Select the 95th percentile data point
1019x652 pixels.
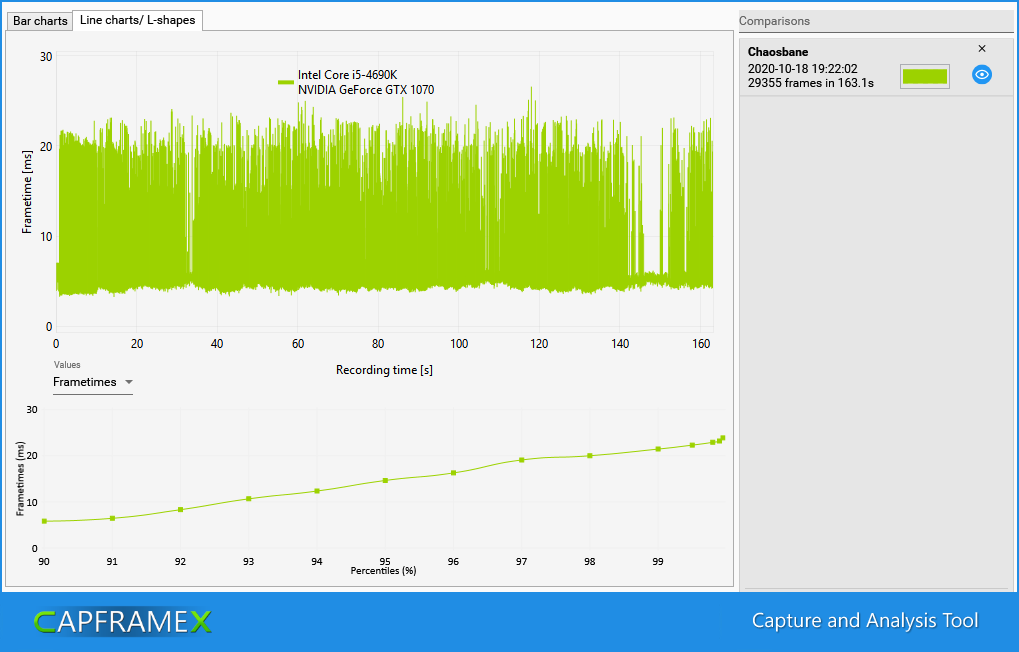pos(385,480)
